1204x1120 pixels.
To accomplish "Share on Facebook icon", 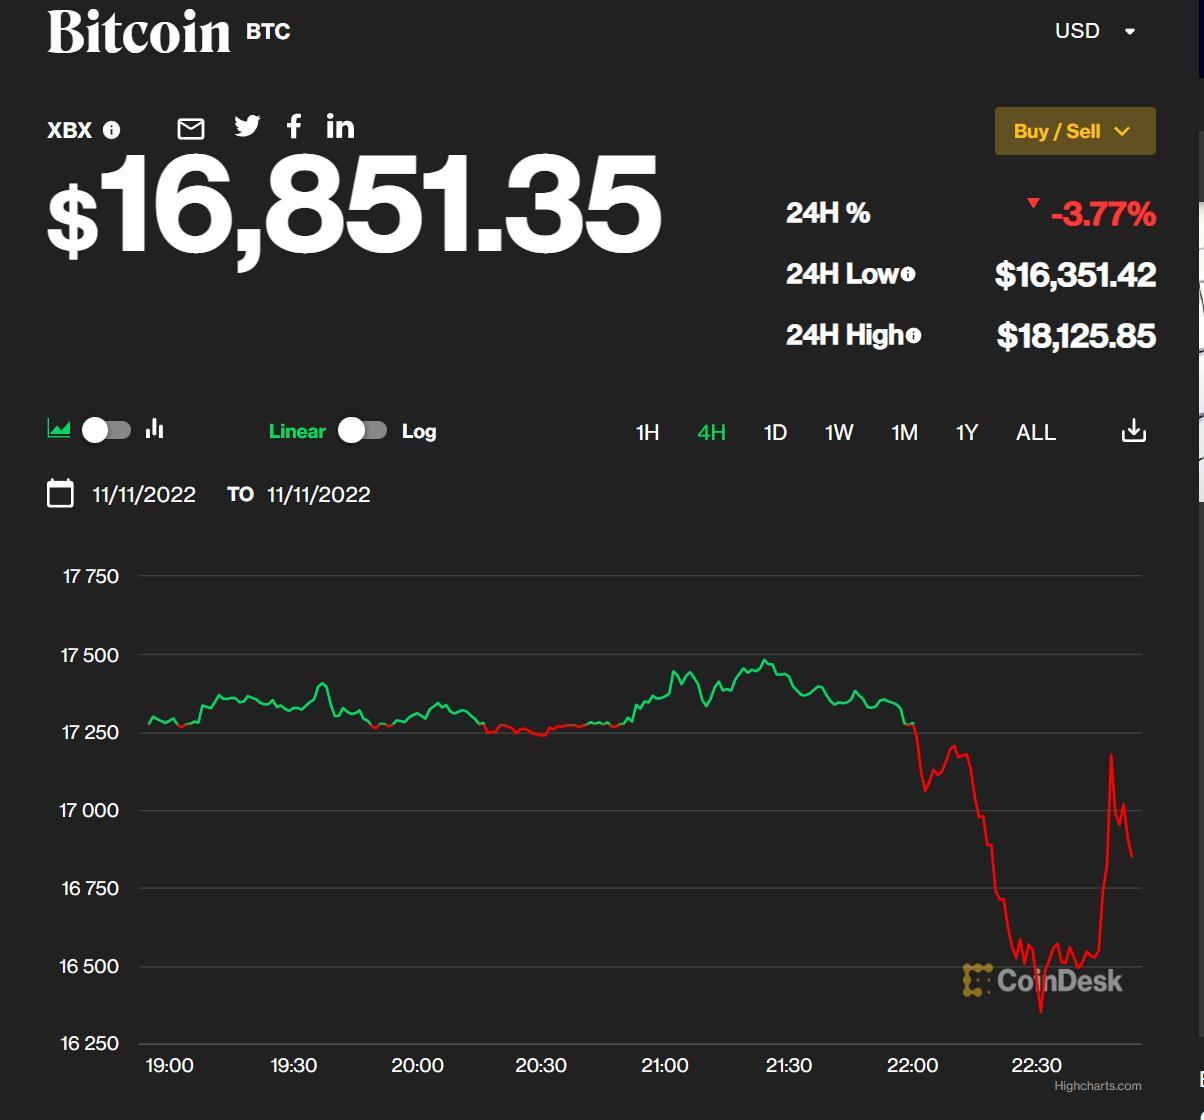I will [x=294, y=126].
